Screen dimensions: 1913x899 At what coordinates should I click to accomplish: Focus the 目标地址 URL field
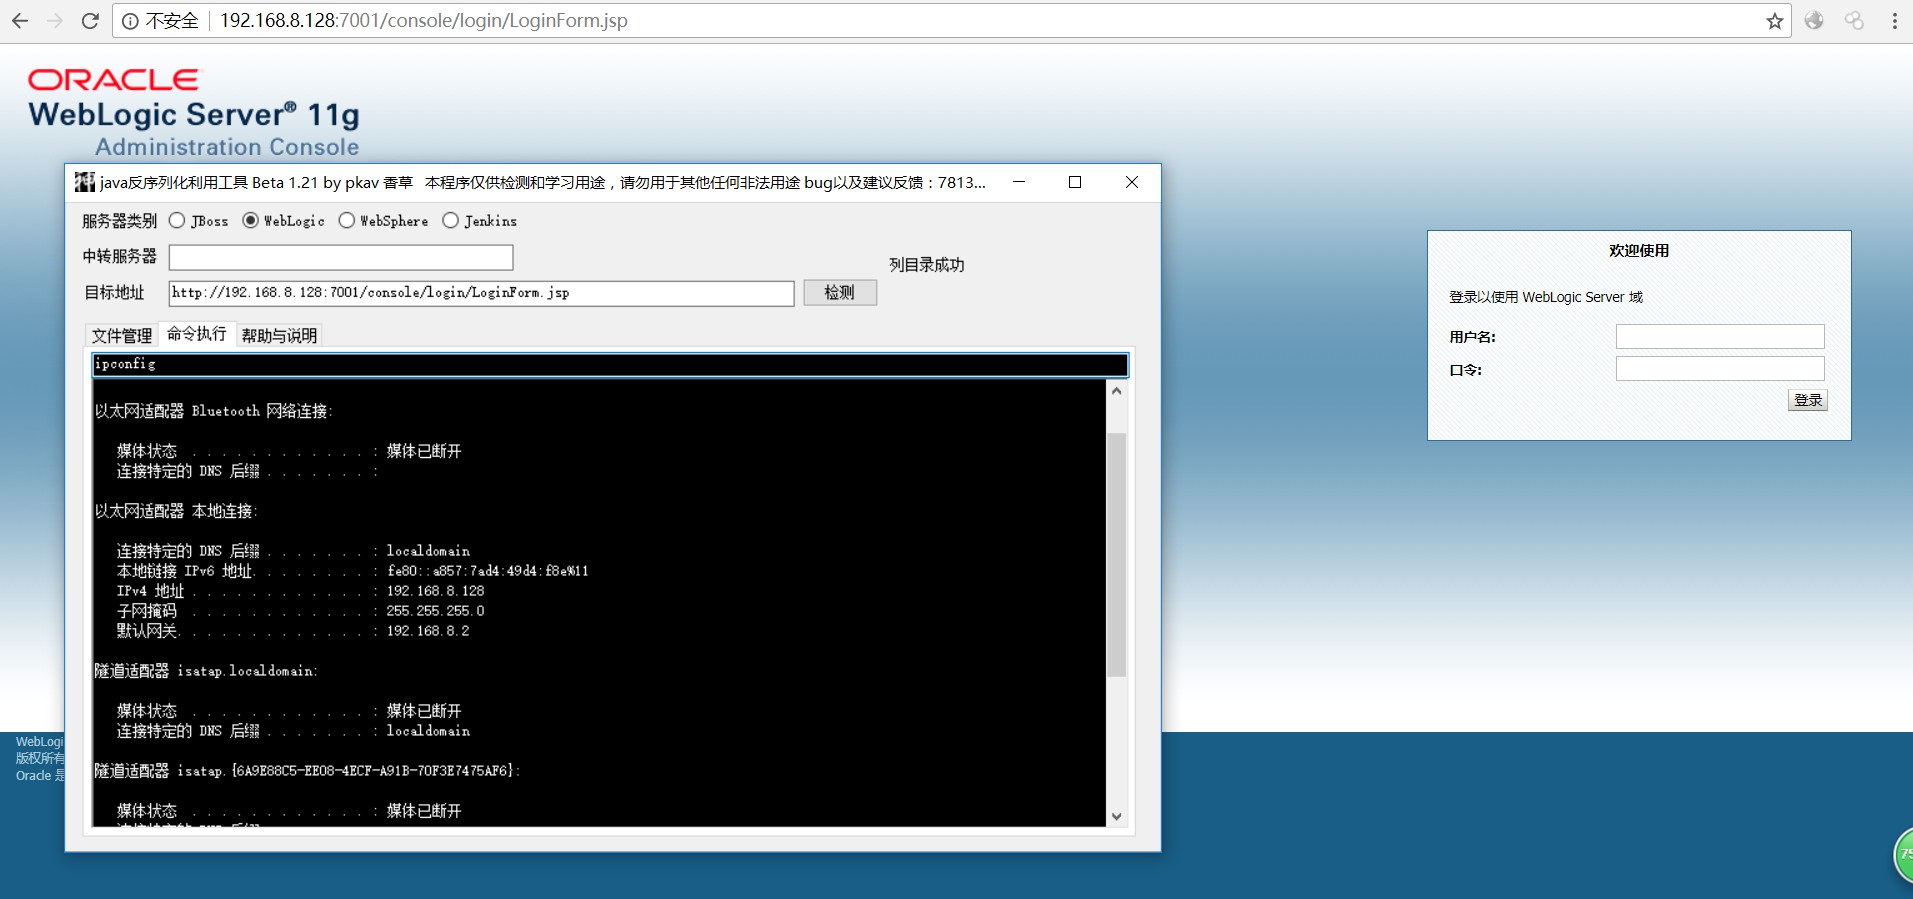(x=481, y=293)
